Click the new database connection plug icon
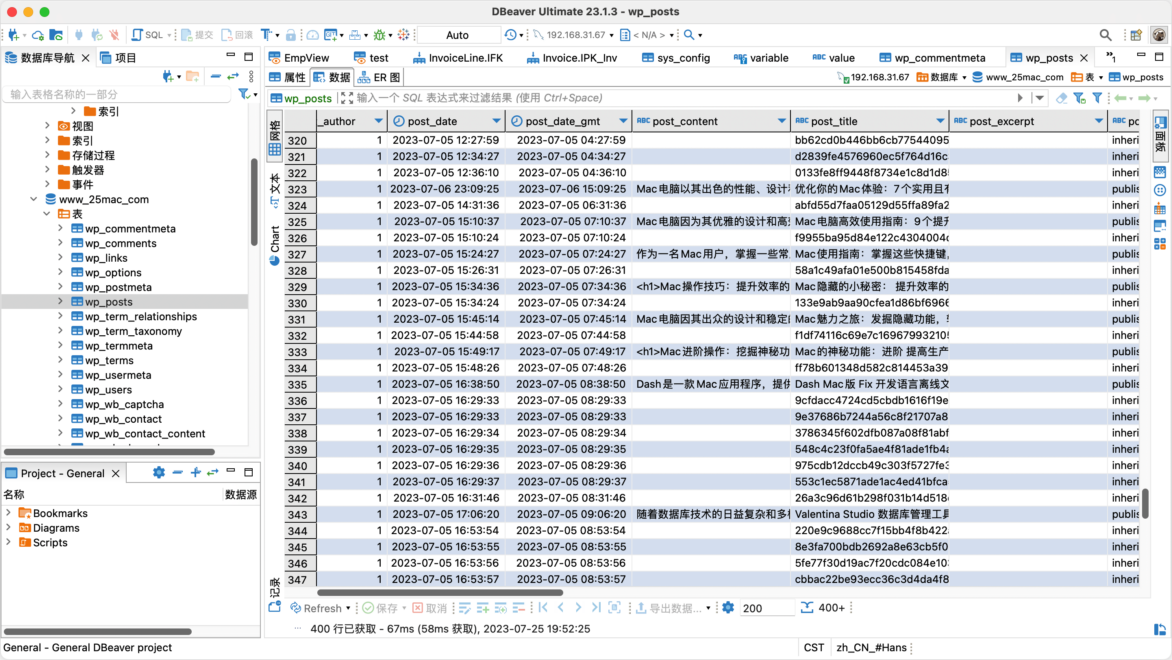Viewport: 1172px width, 660px height. click(14, 34)
